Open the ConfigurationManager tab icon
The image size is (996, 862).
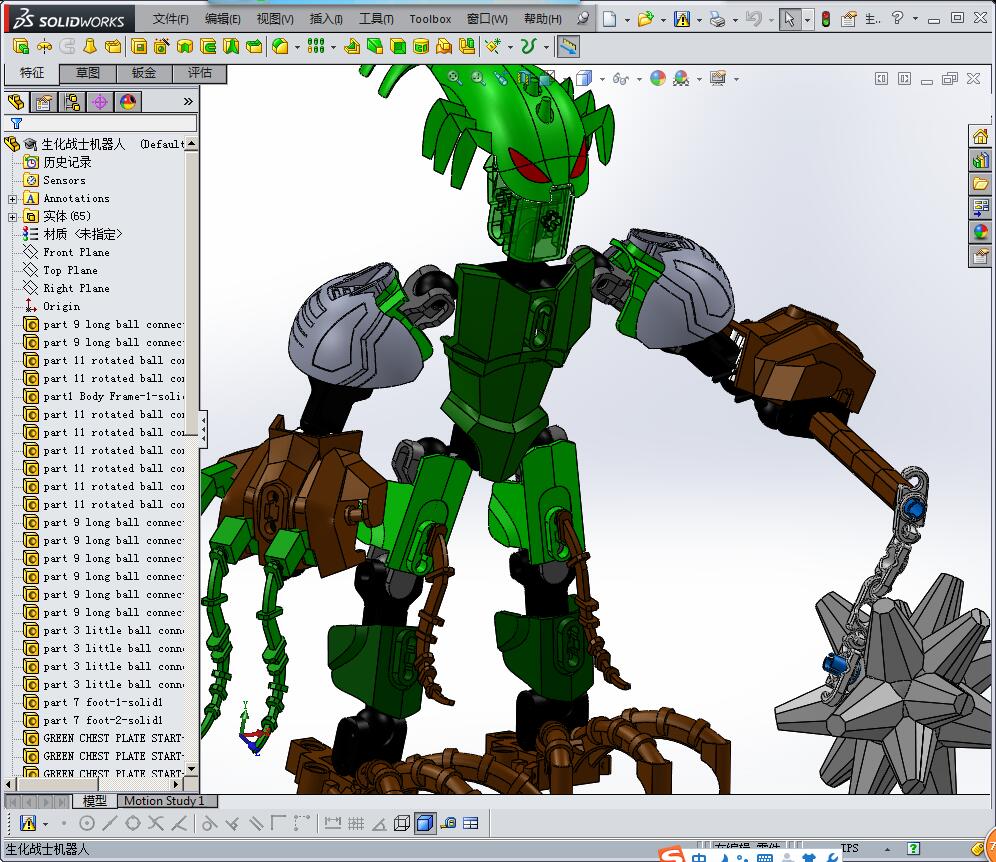coord(72,102)
